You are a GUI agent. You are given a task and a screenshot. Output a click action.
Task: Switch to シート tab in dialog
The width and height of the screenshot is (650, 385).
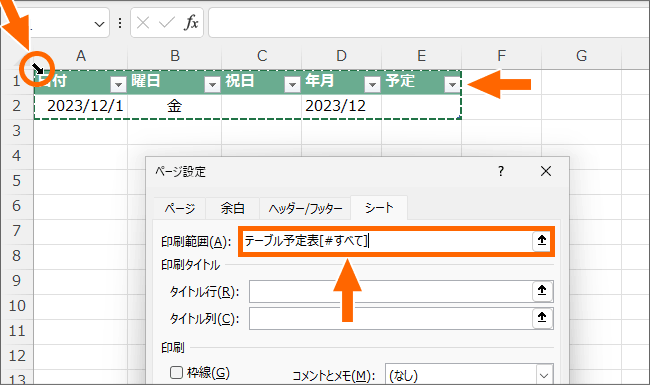[379, 208]
